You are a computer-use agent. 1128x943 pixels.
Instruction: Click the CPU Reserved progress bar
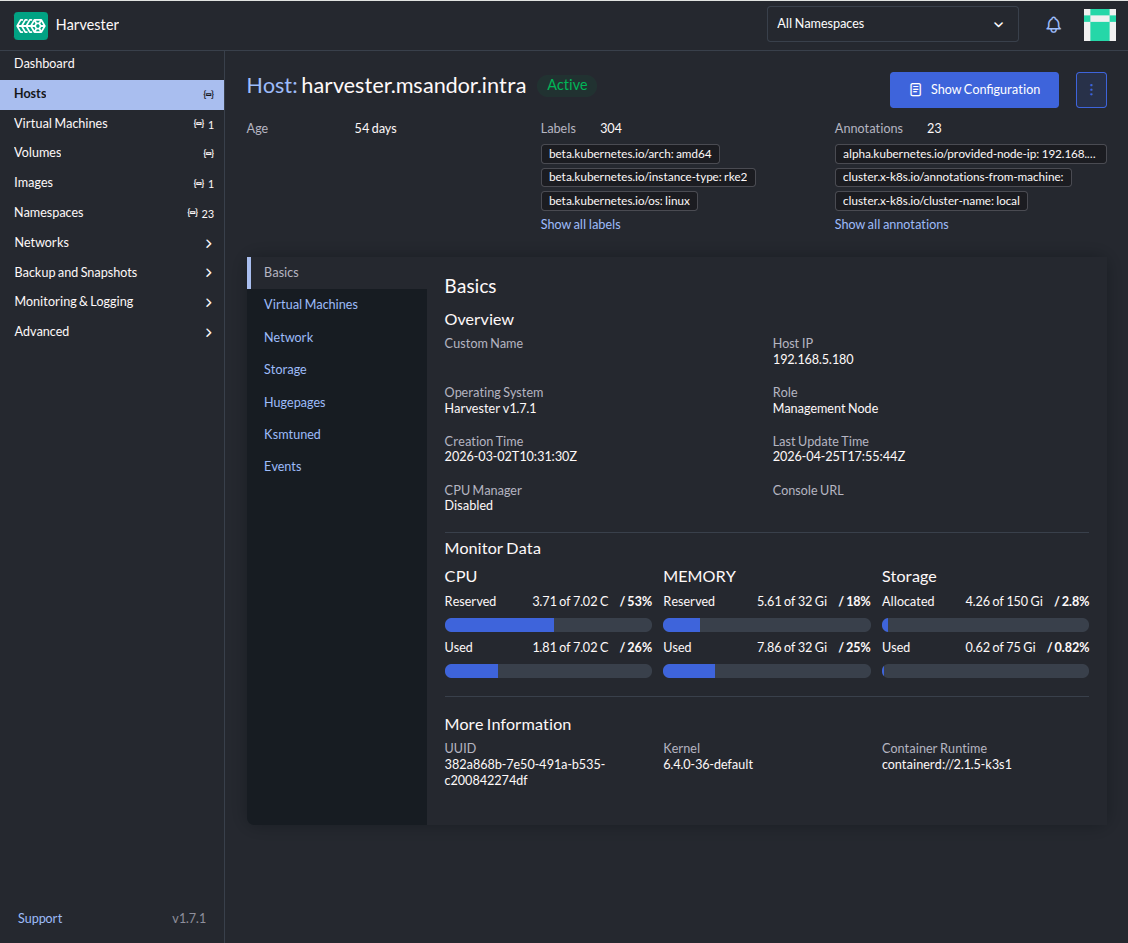[x=547, y=625]
